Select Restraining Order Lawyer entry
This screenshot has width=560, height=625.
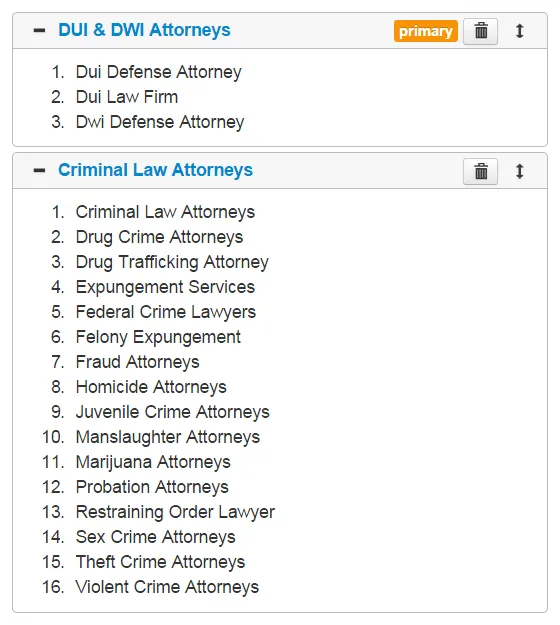[175, 512]
